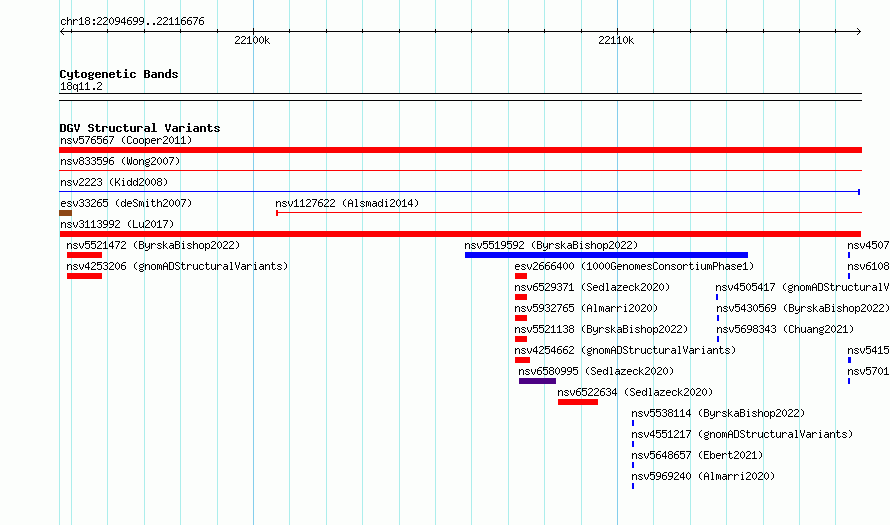Open nsv3113992 (Lu2017) variant label
This screenshot has width=890, height=525.
[x=117, y=224]
